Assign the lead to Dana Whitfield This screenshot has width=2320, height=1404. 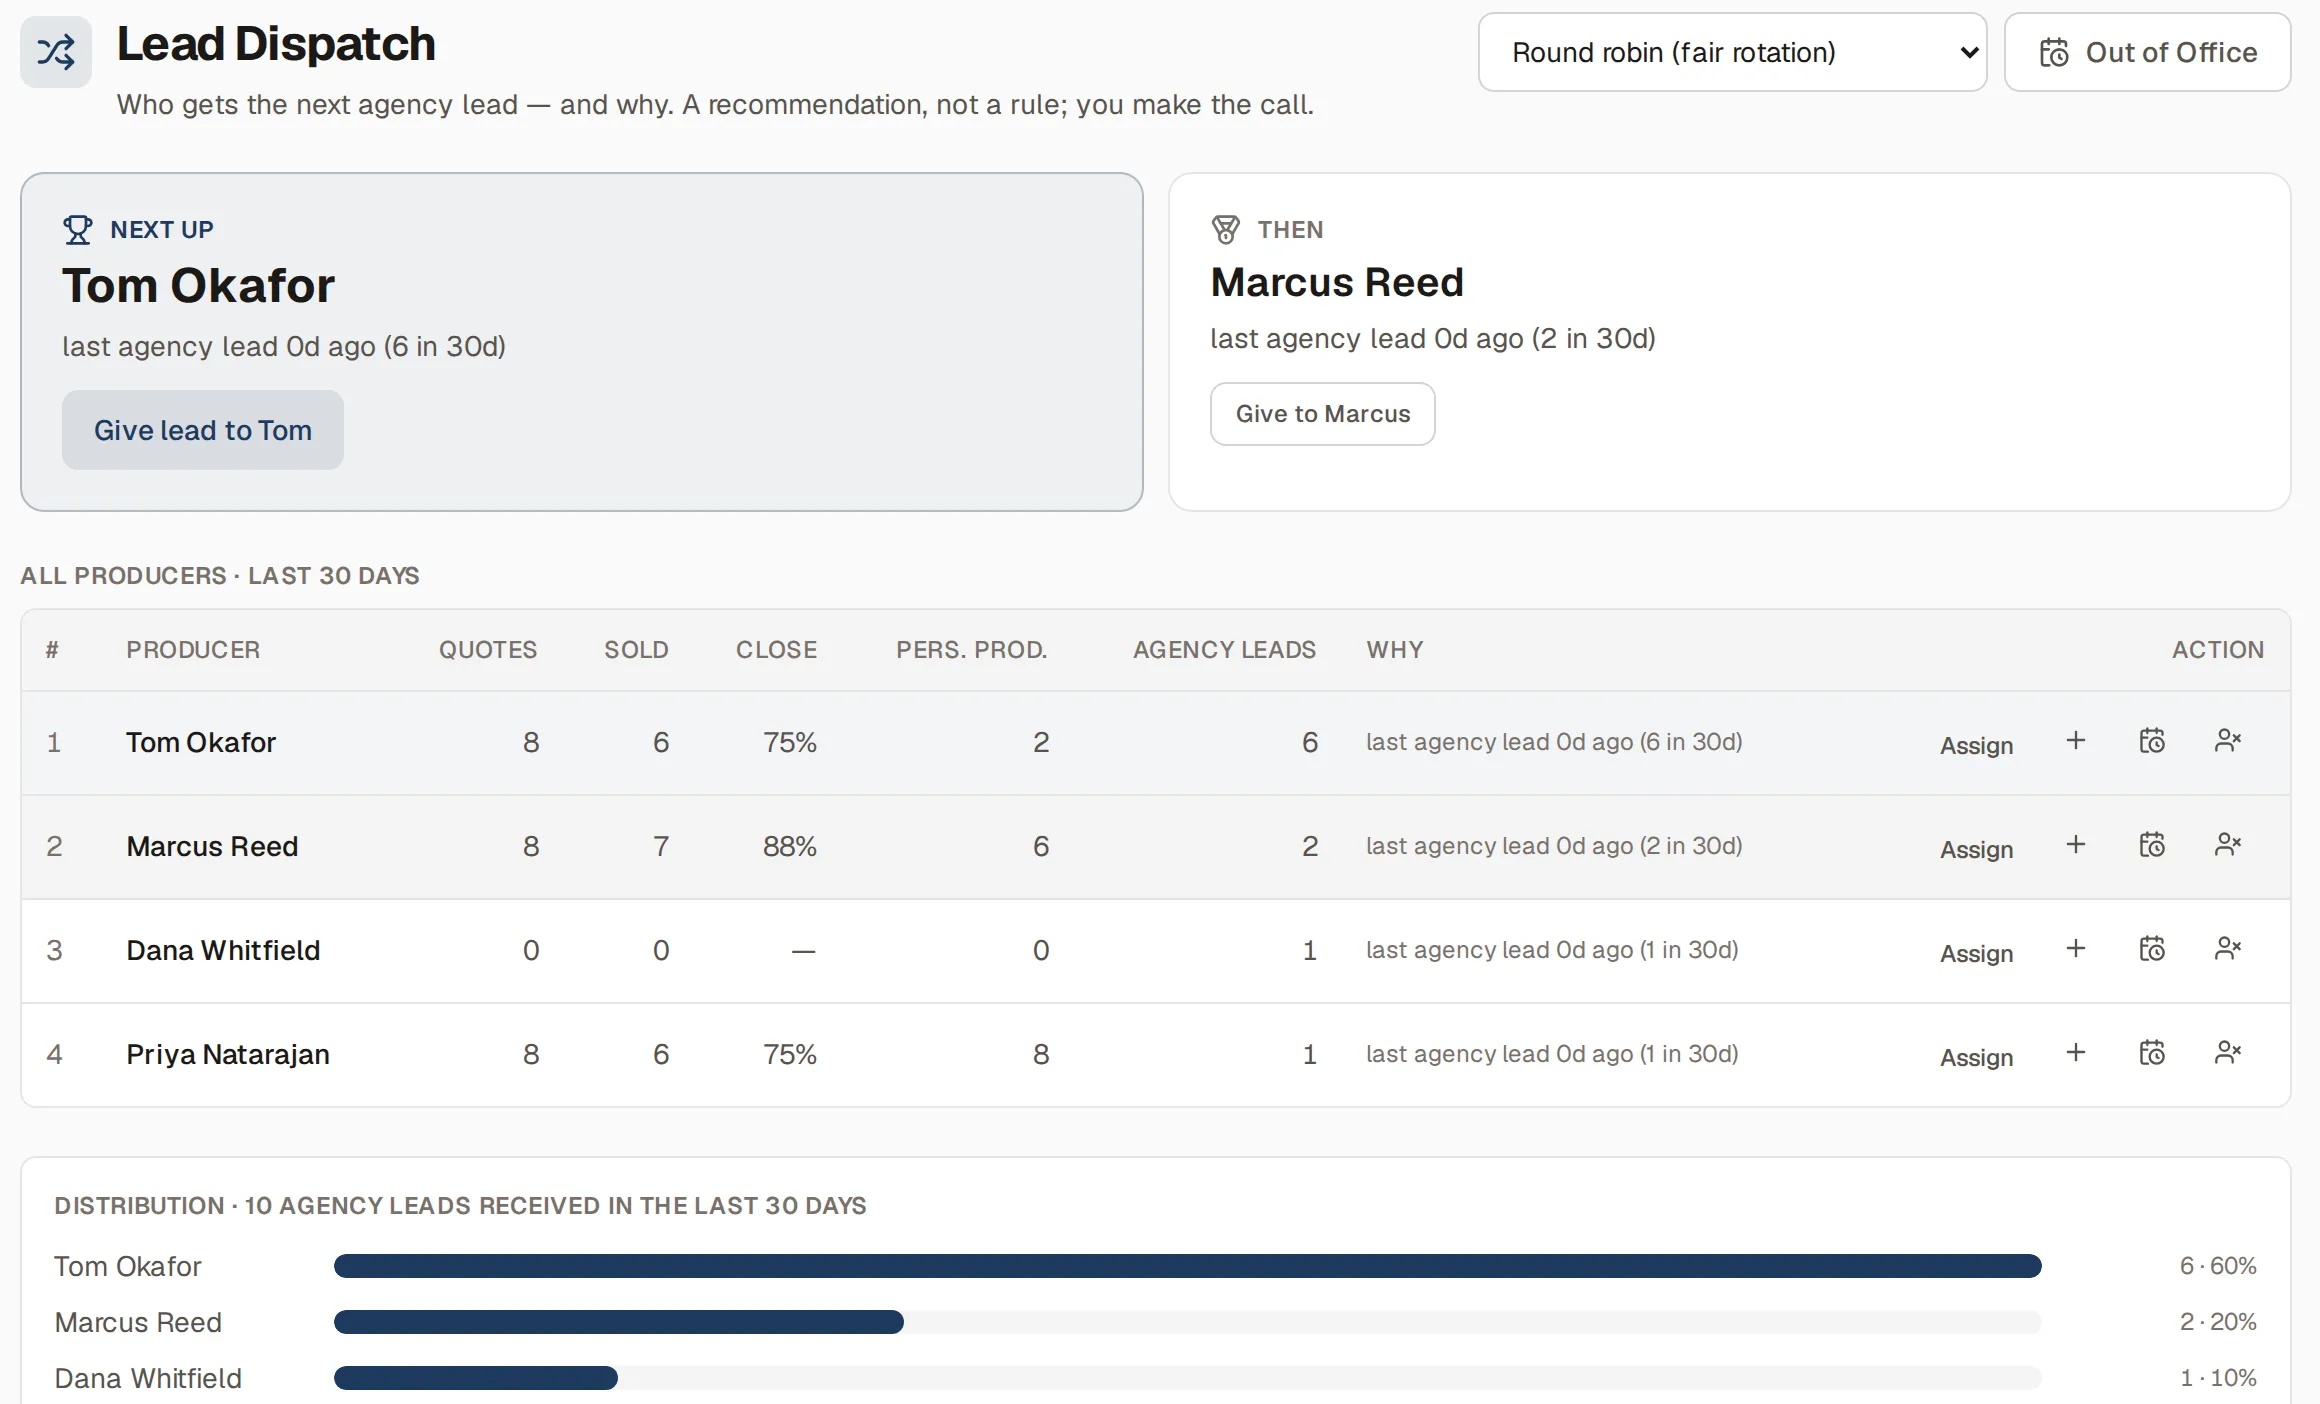tap(1976, 953)
